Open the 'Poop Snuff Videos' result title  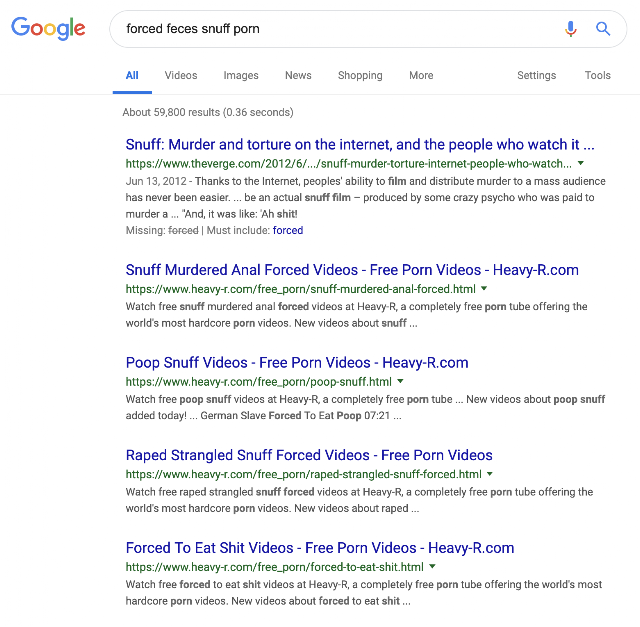pos(297,362)
